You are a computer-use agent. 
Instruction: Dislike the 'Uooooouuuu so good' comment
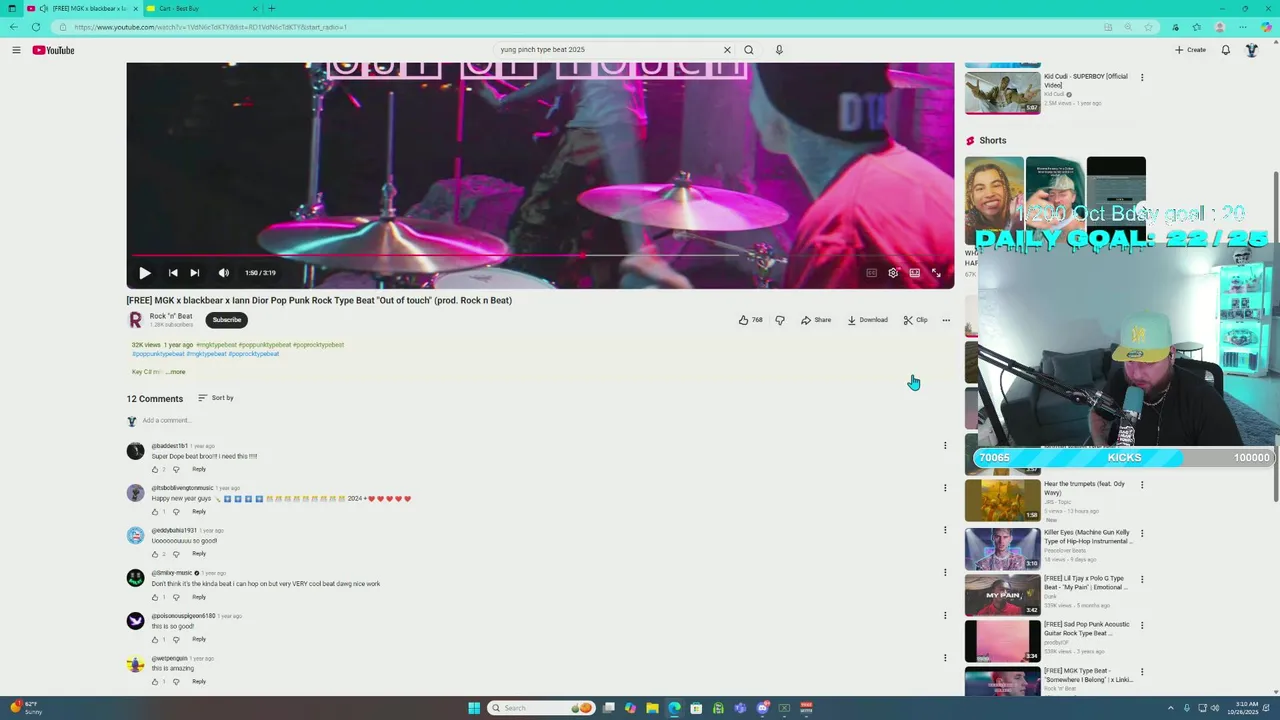pos(176,554)
